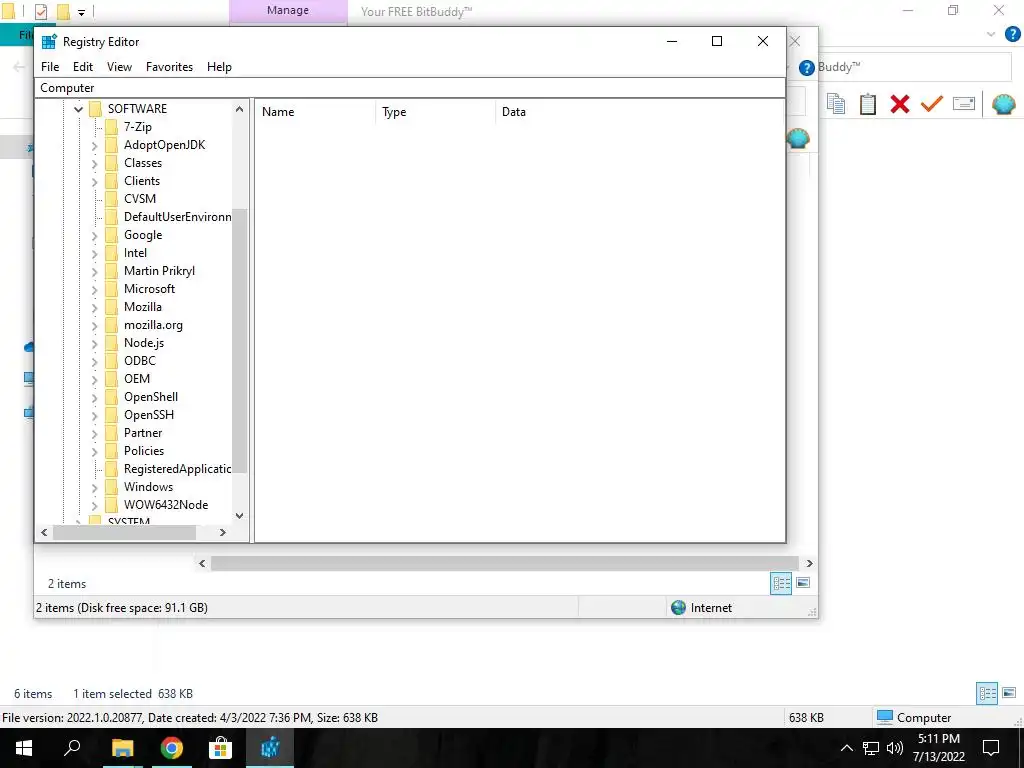Expand the Classes key
1024x768 pixels.
pos(95,163)
